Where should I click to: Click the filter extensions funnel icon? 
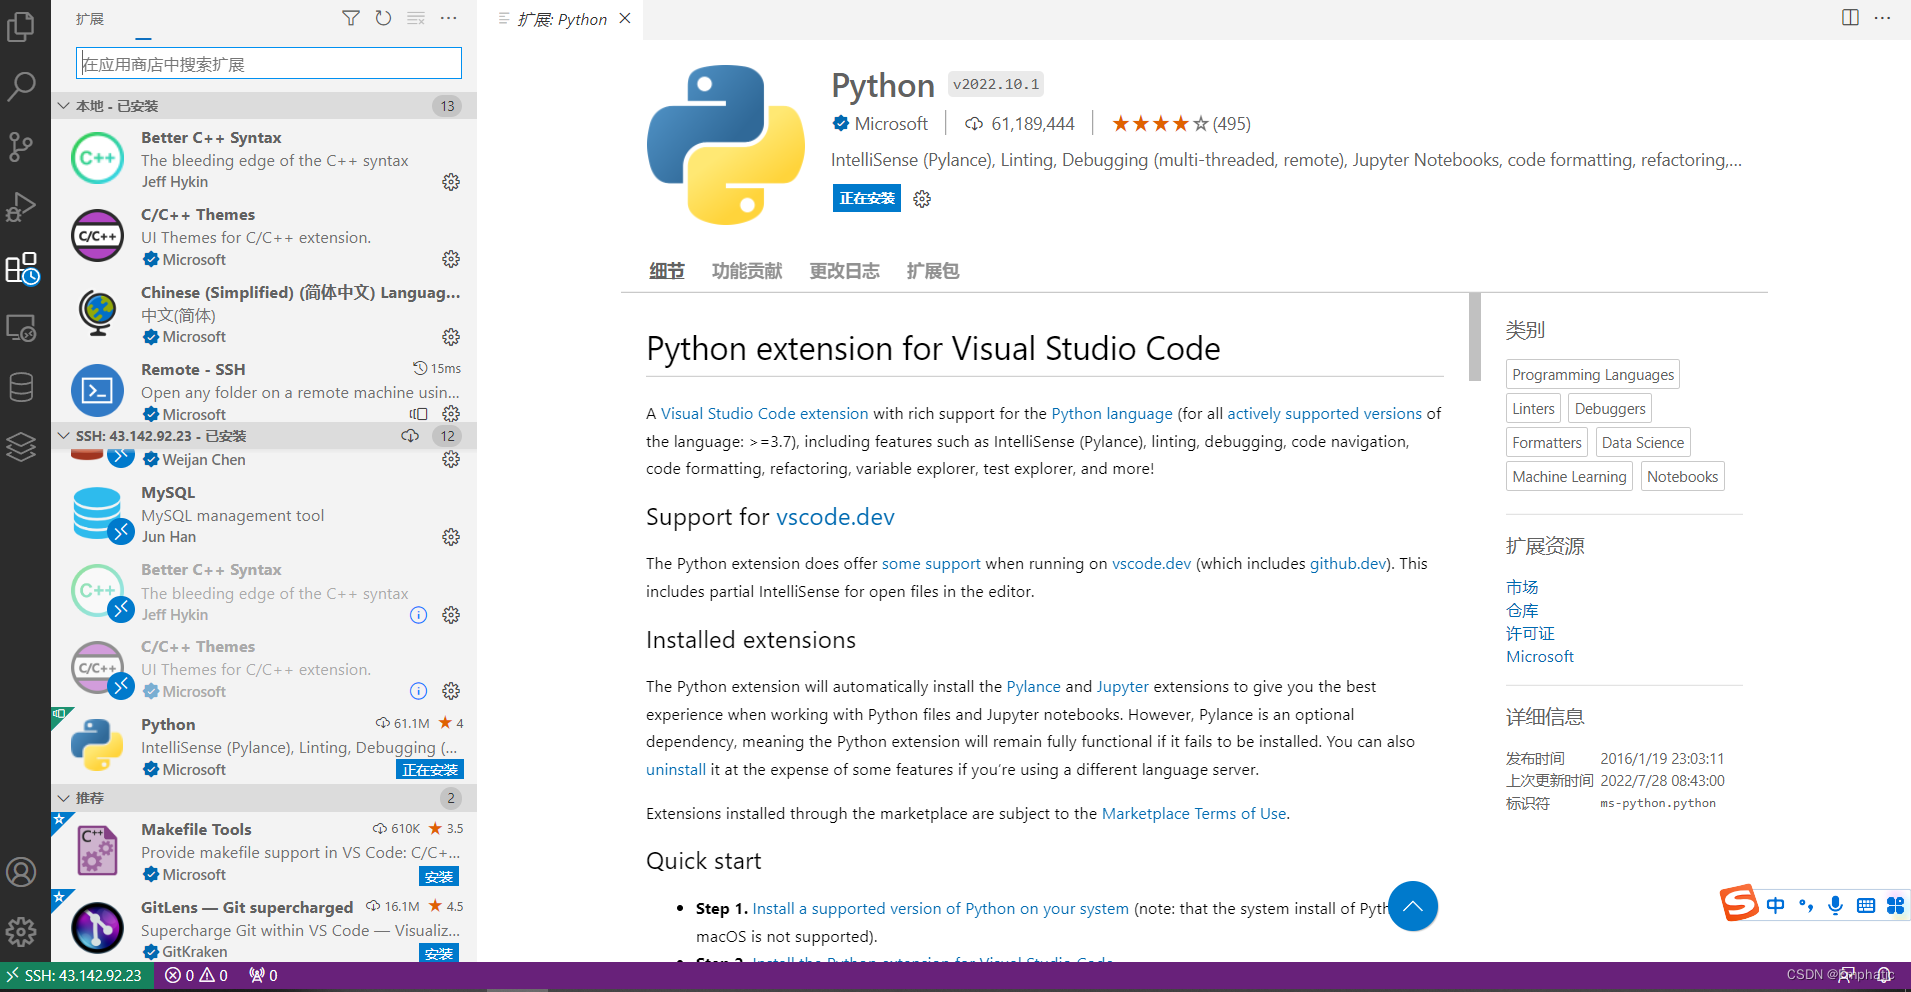point(350,18)
